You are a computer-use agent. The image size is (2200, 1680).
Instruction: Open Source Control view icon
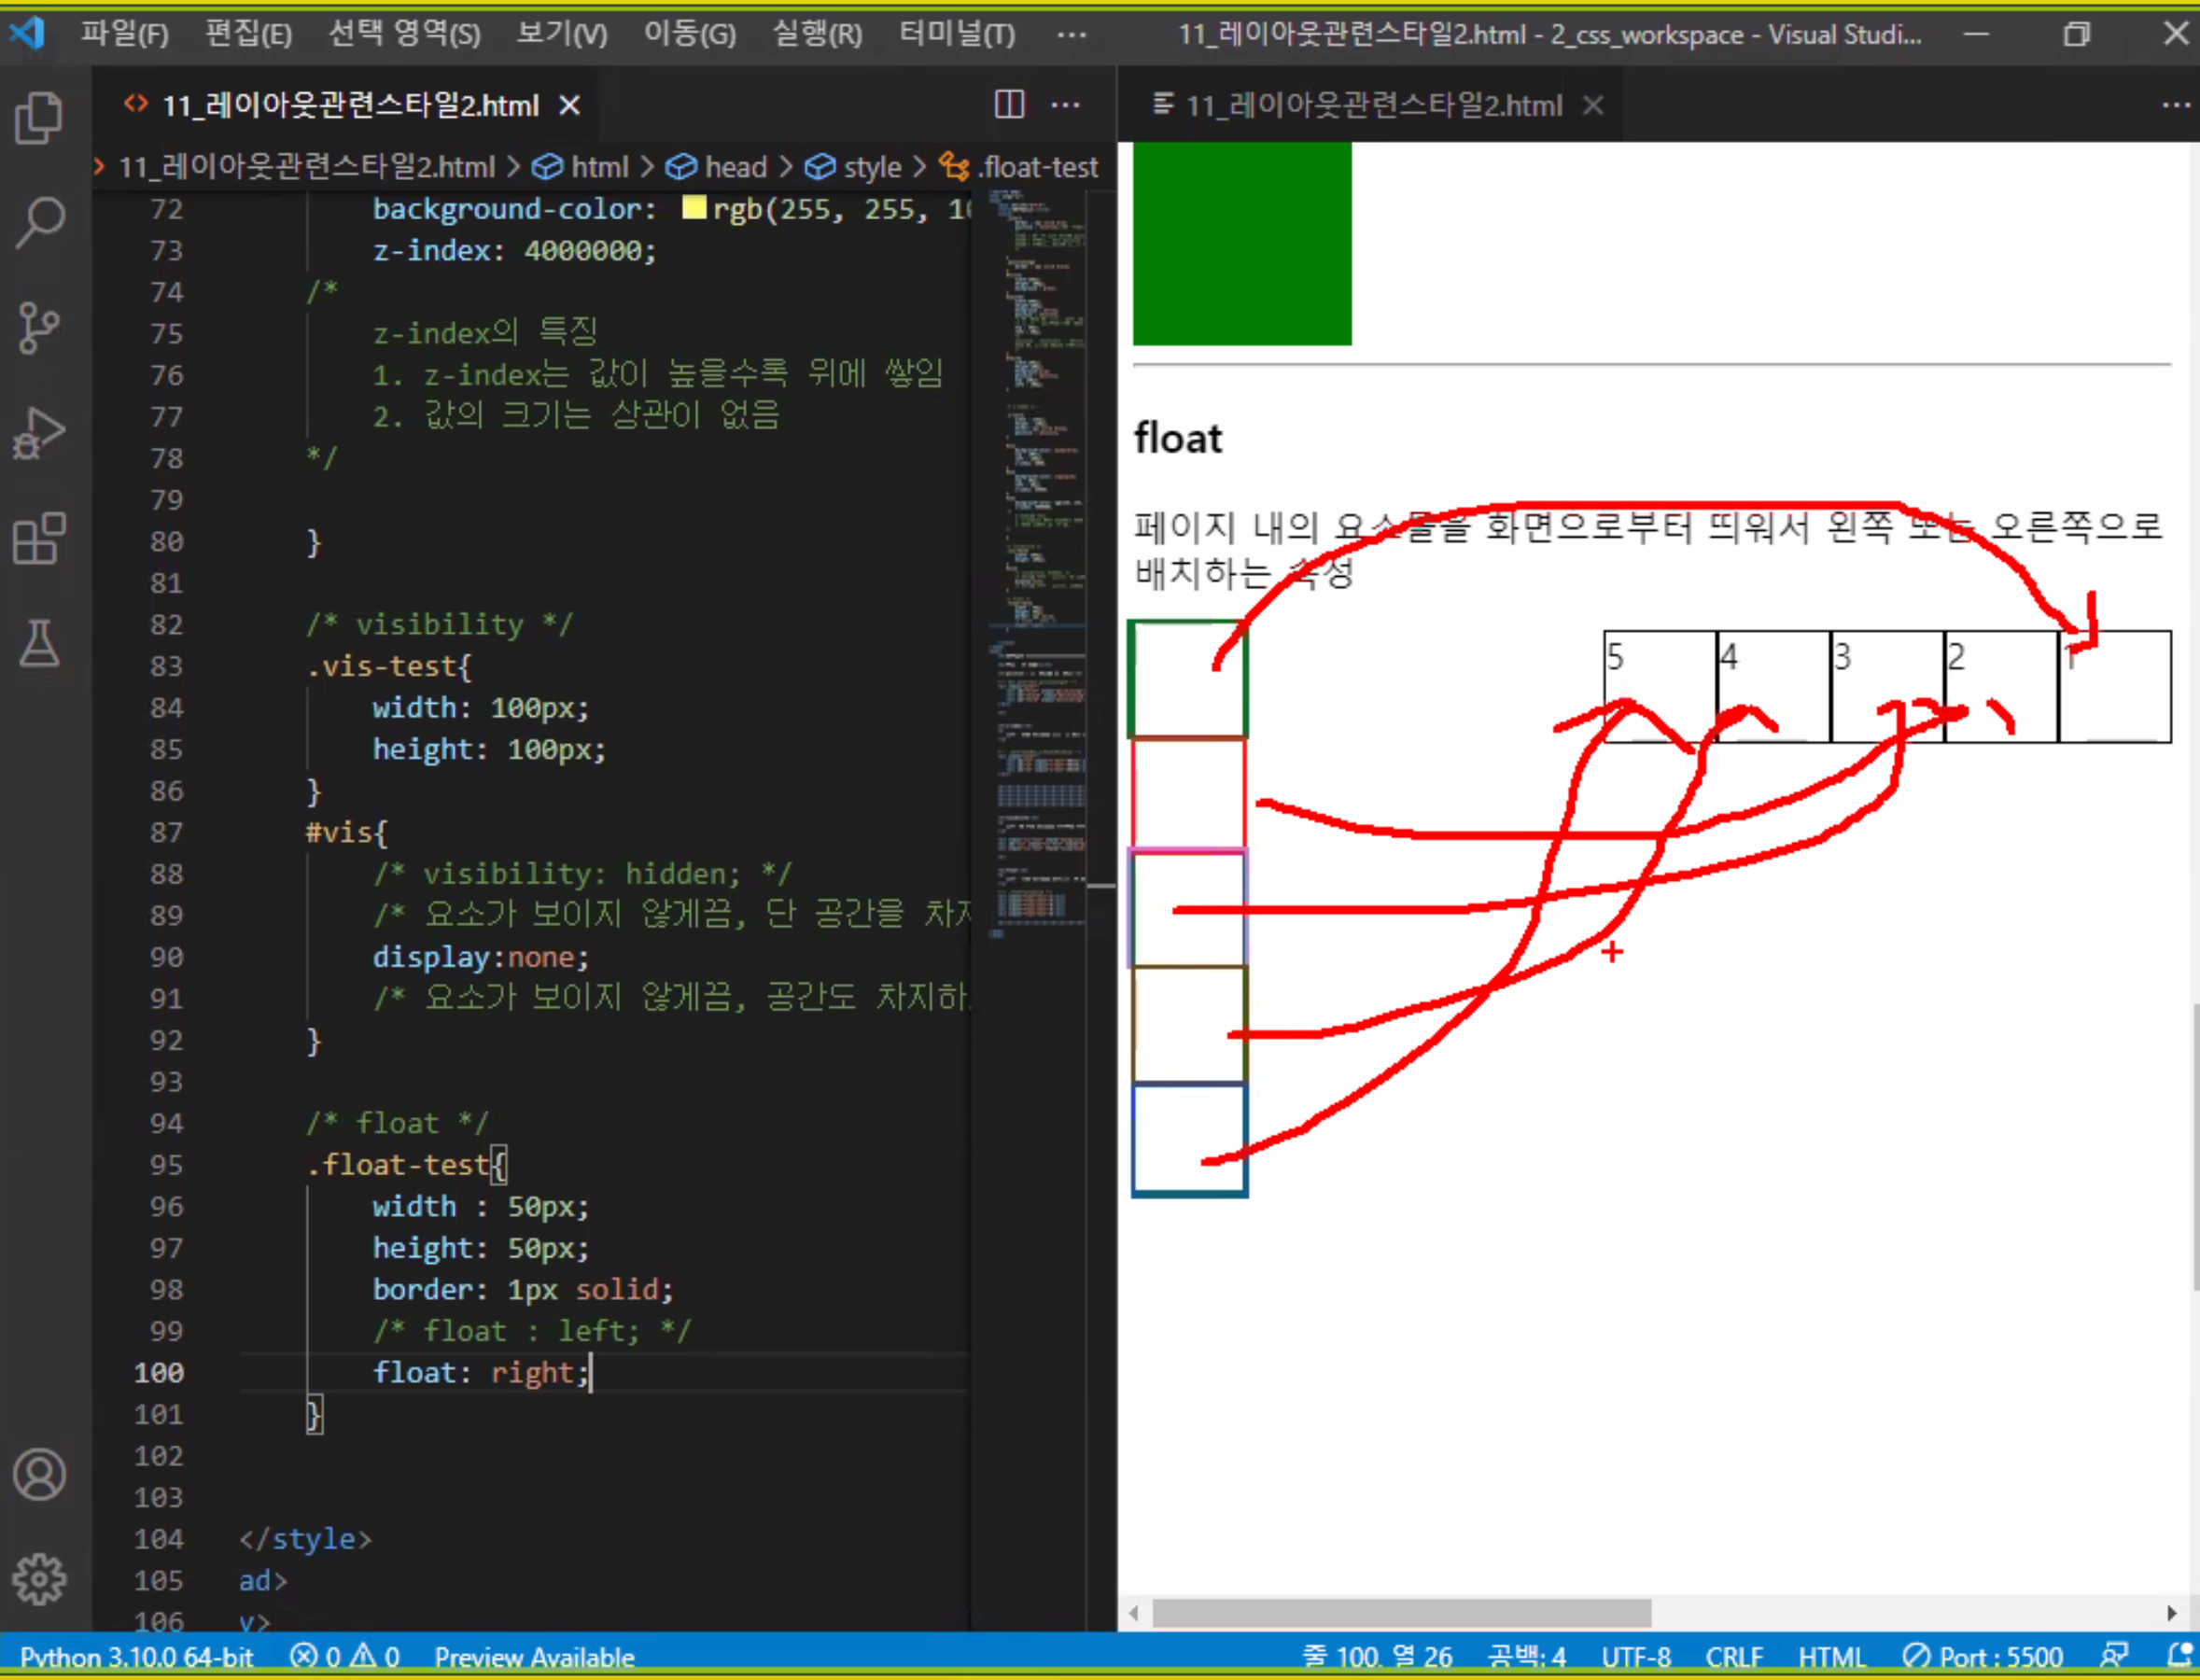pos(40,328)
